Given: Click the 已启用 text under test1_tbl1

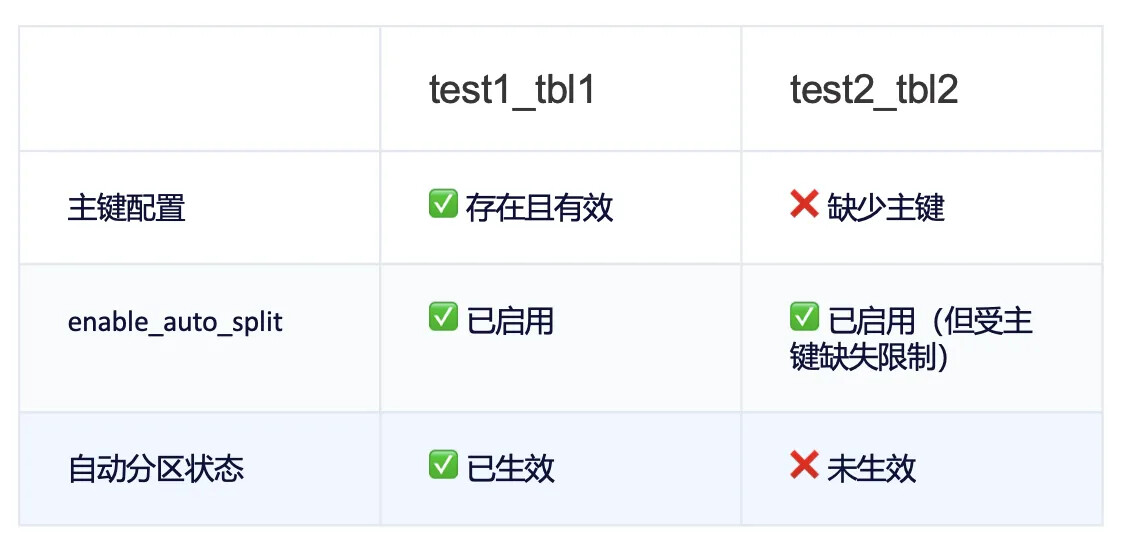Looking at the screenshot, I should tap(510, 321).
